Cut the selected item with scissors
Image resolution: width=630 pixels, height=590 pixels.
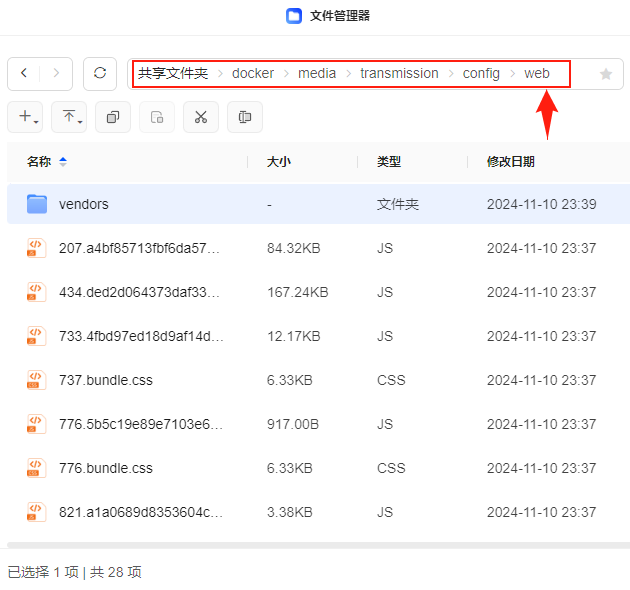tap(201, 117)
